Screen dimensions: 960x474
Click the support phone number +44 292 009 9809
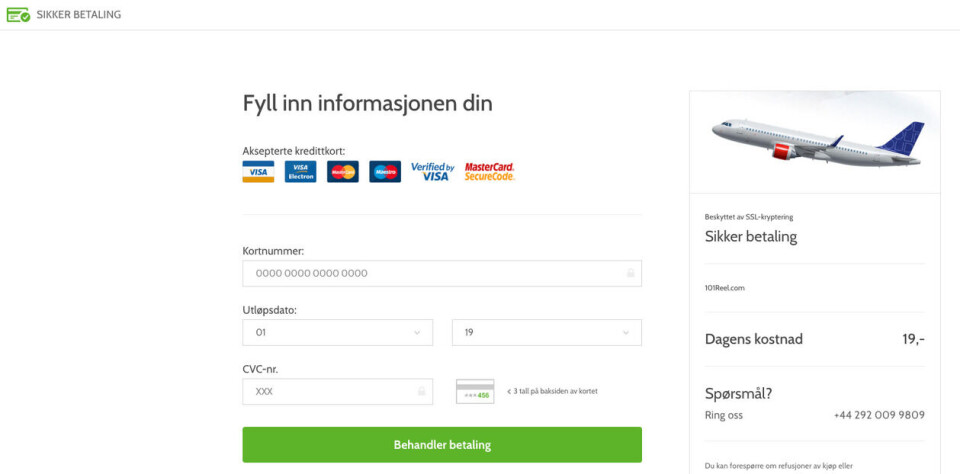click(879, 415)
